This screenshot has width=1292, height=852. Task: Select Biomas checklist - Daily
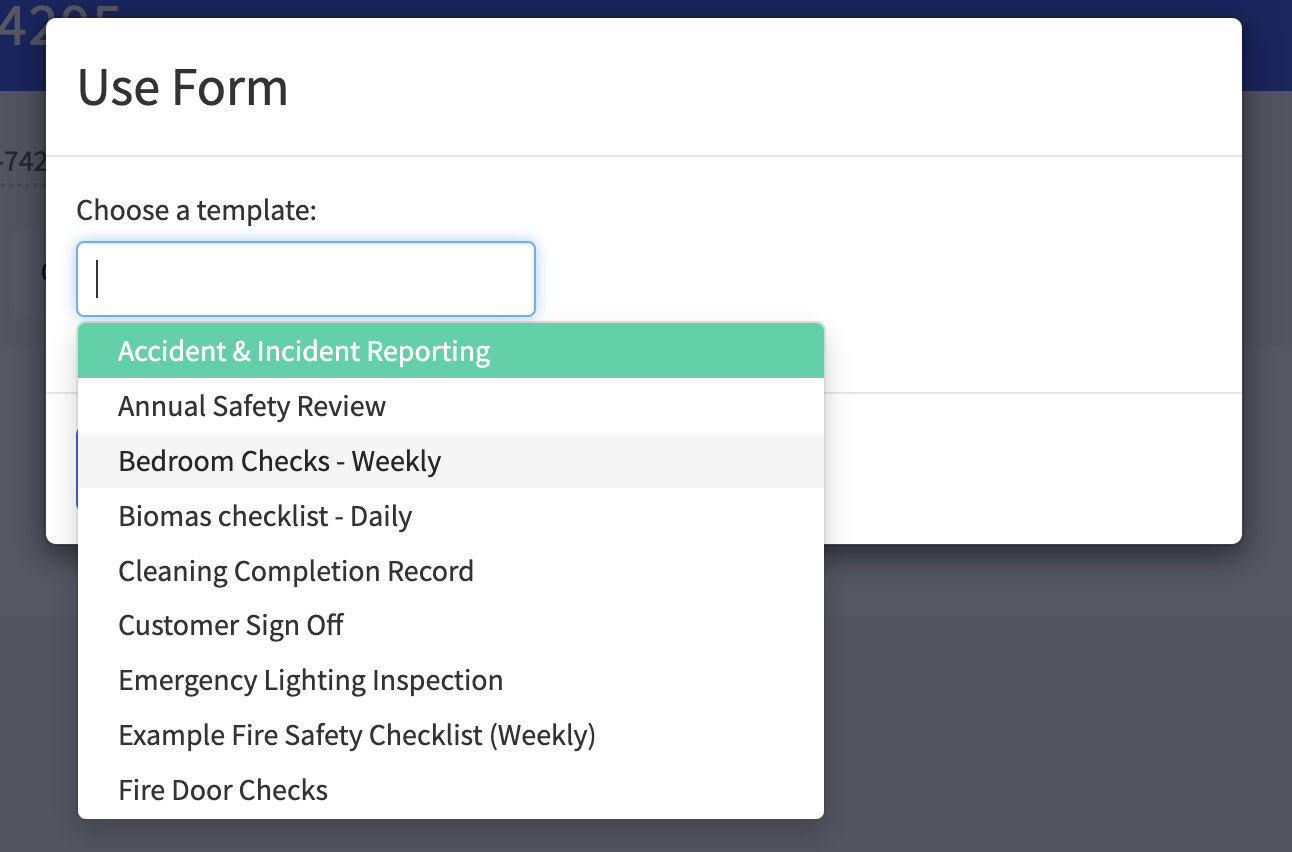[265, 516]
